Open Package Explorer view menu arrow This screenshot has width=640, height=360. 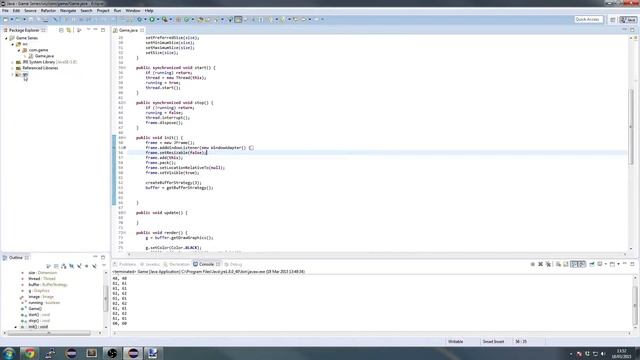pyautogui.click(x=88, y=30)
